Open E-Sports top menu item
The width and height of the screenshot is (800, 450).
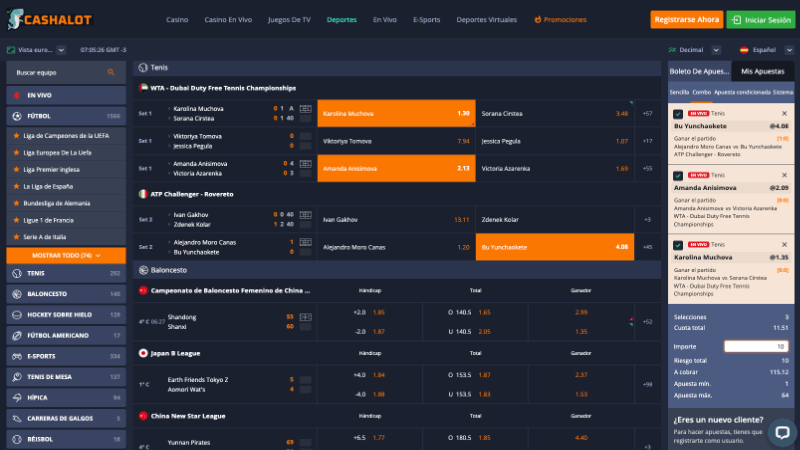(427, 19)
